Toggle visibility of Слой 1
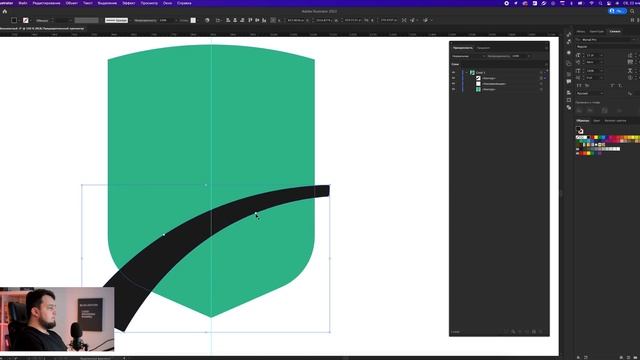640x360 pixels. pyautogui.click(x=453, y=72)
